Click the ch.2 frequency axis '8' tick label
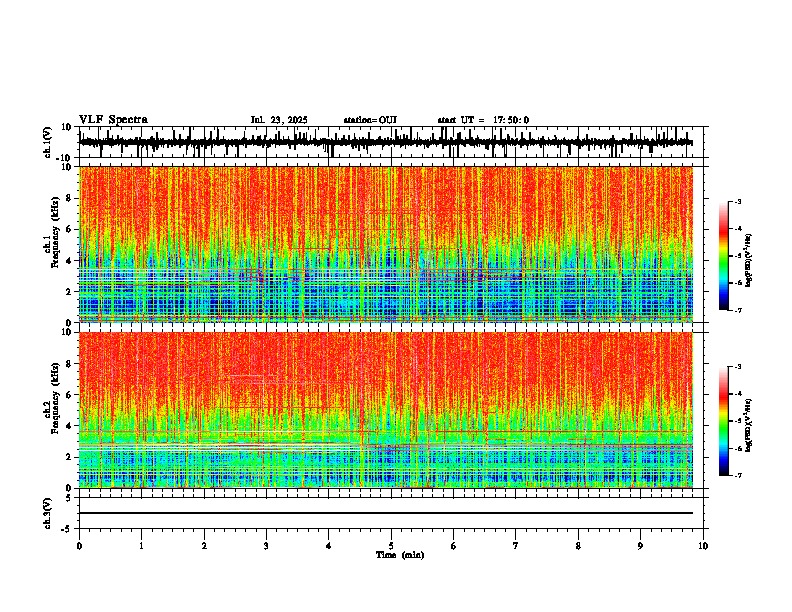The image size is (792, 612). (70, 363)
